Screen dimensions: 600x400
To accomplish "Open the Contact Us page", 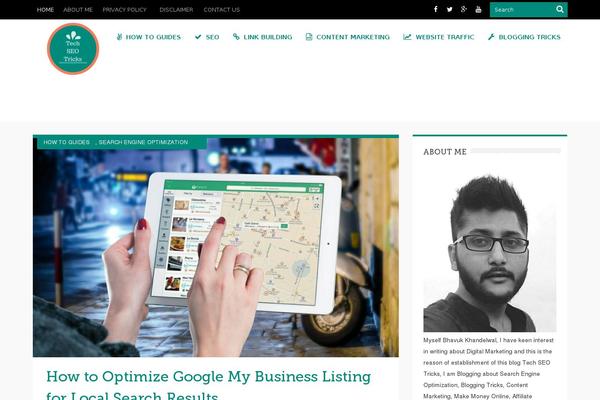I will coord(222,10).
